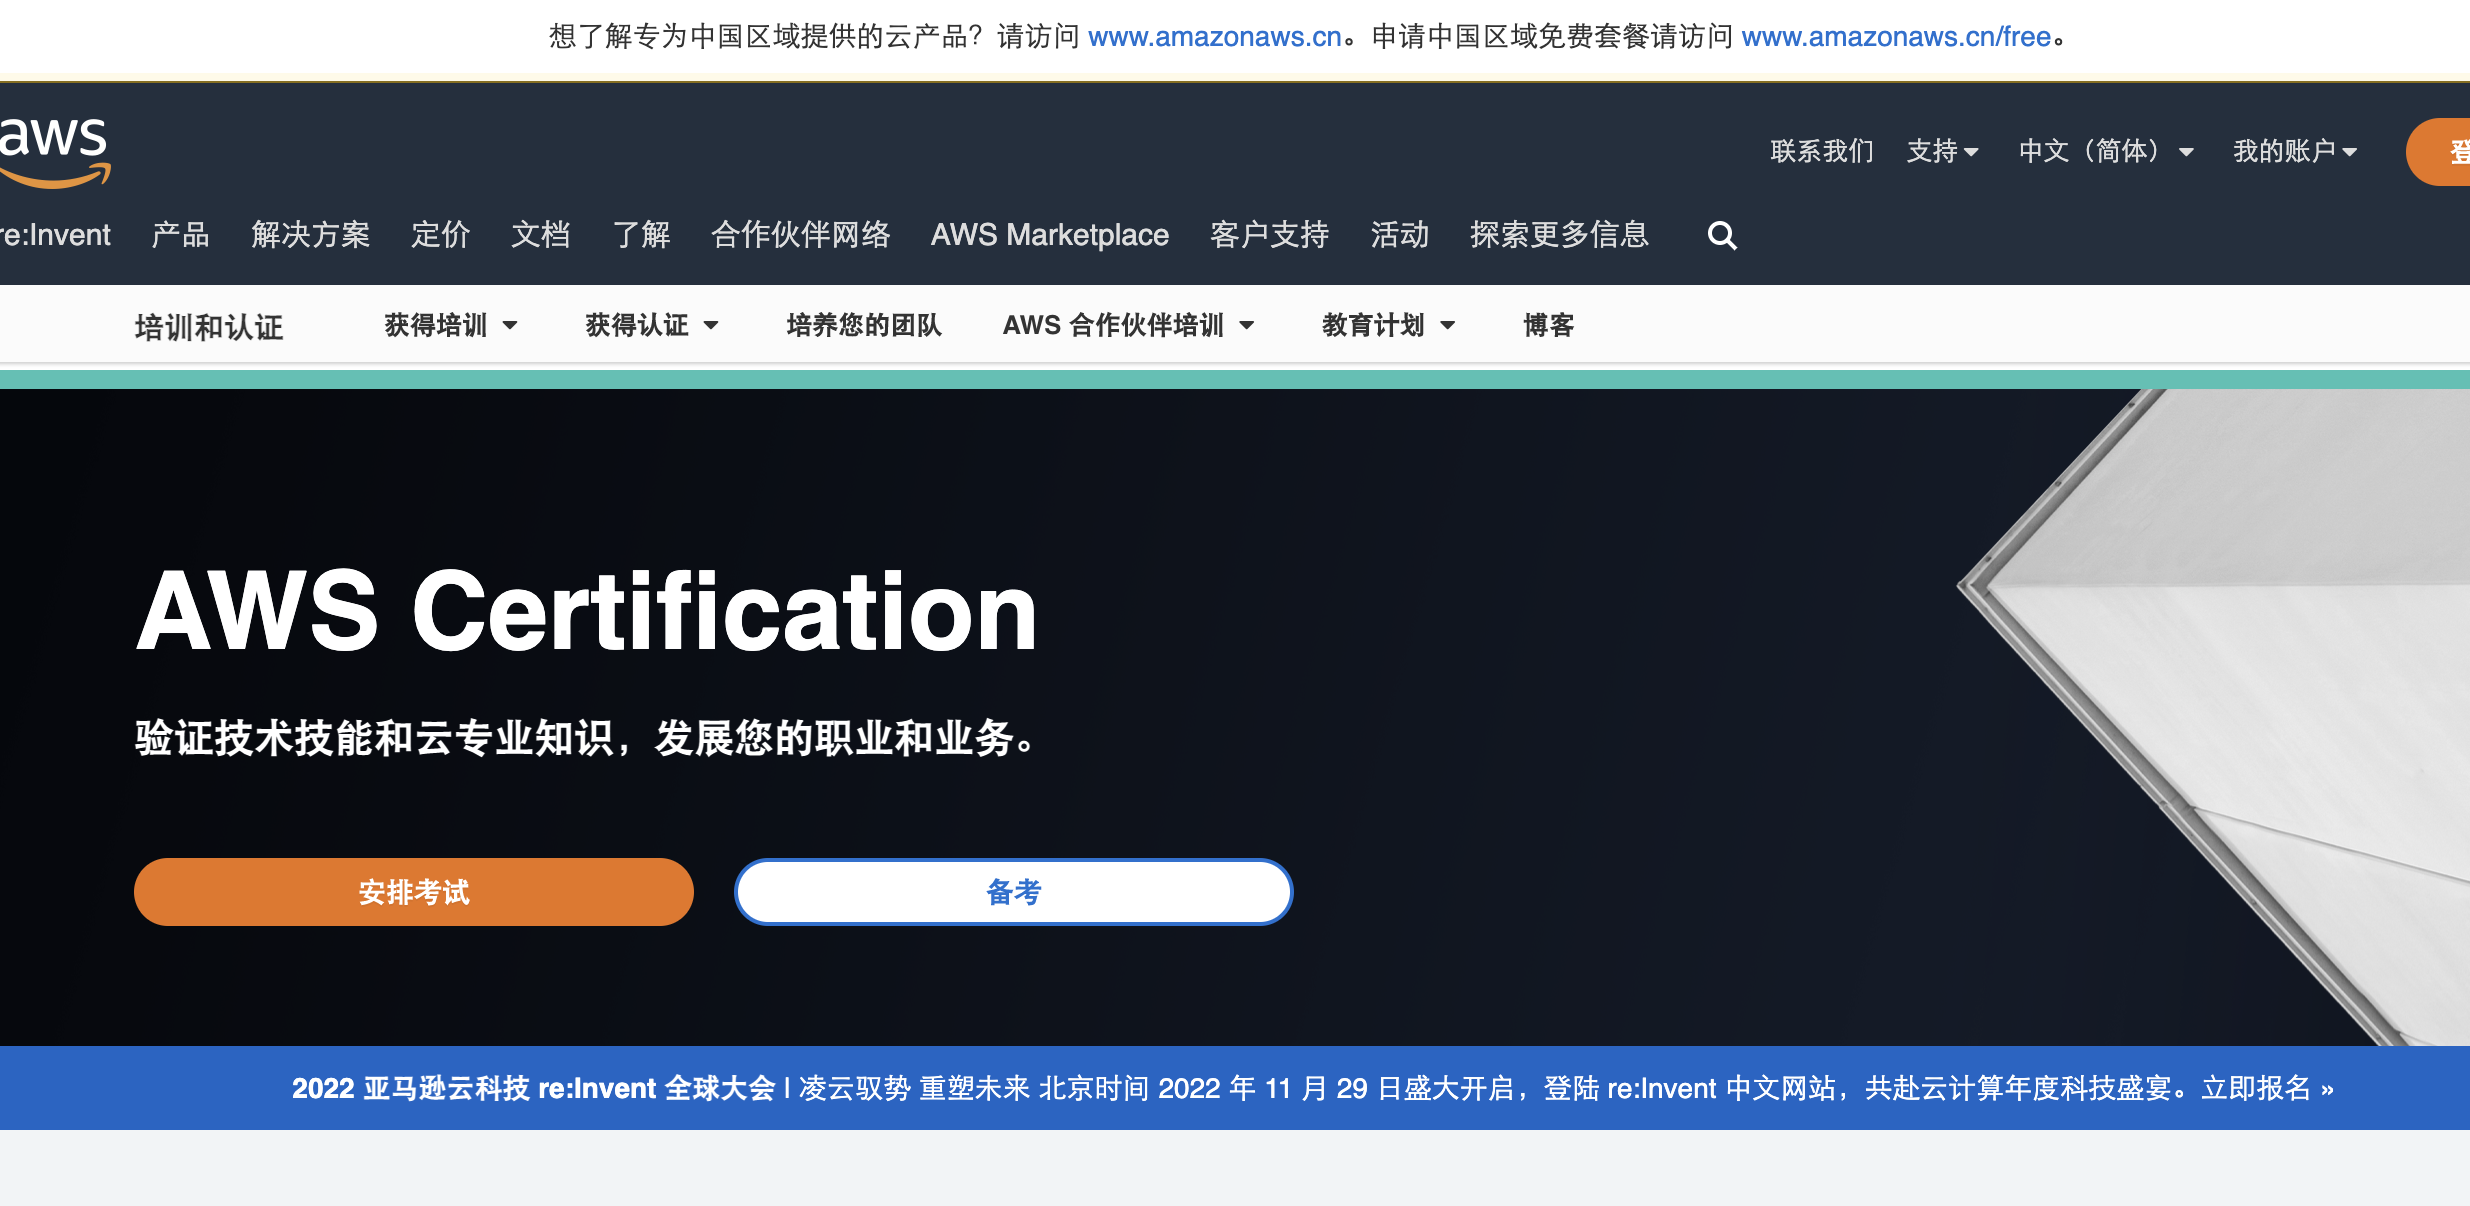Screen dimensions: 2470x1206
Task: Open AWS Marketplace menu item
Action: (x=1050, y=235)
